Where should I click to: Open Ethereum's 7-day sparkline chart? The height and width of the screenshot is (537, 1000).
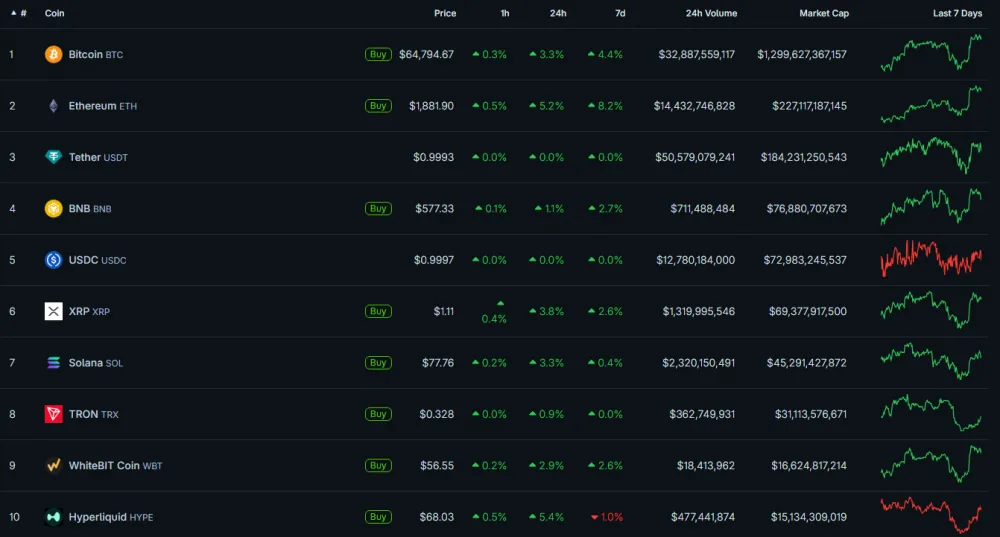click(931, 104)
